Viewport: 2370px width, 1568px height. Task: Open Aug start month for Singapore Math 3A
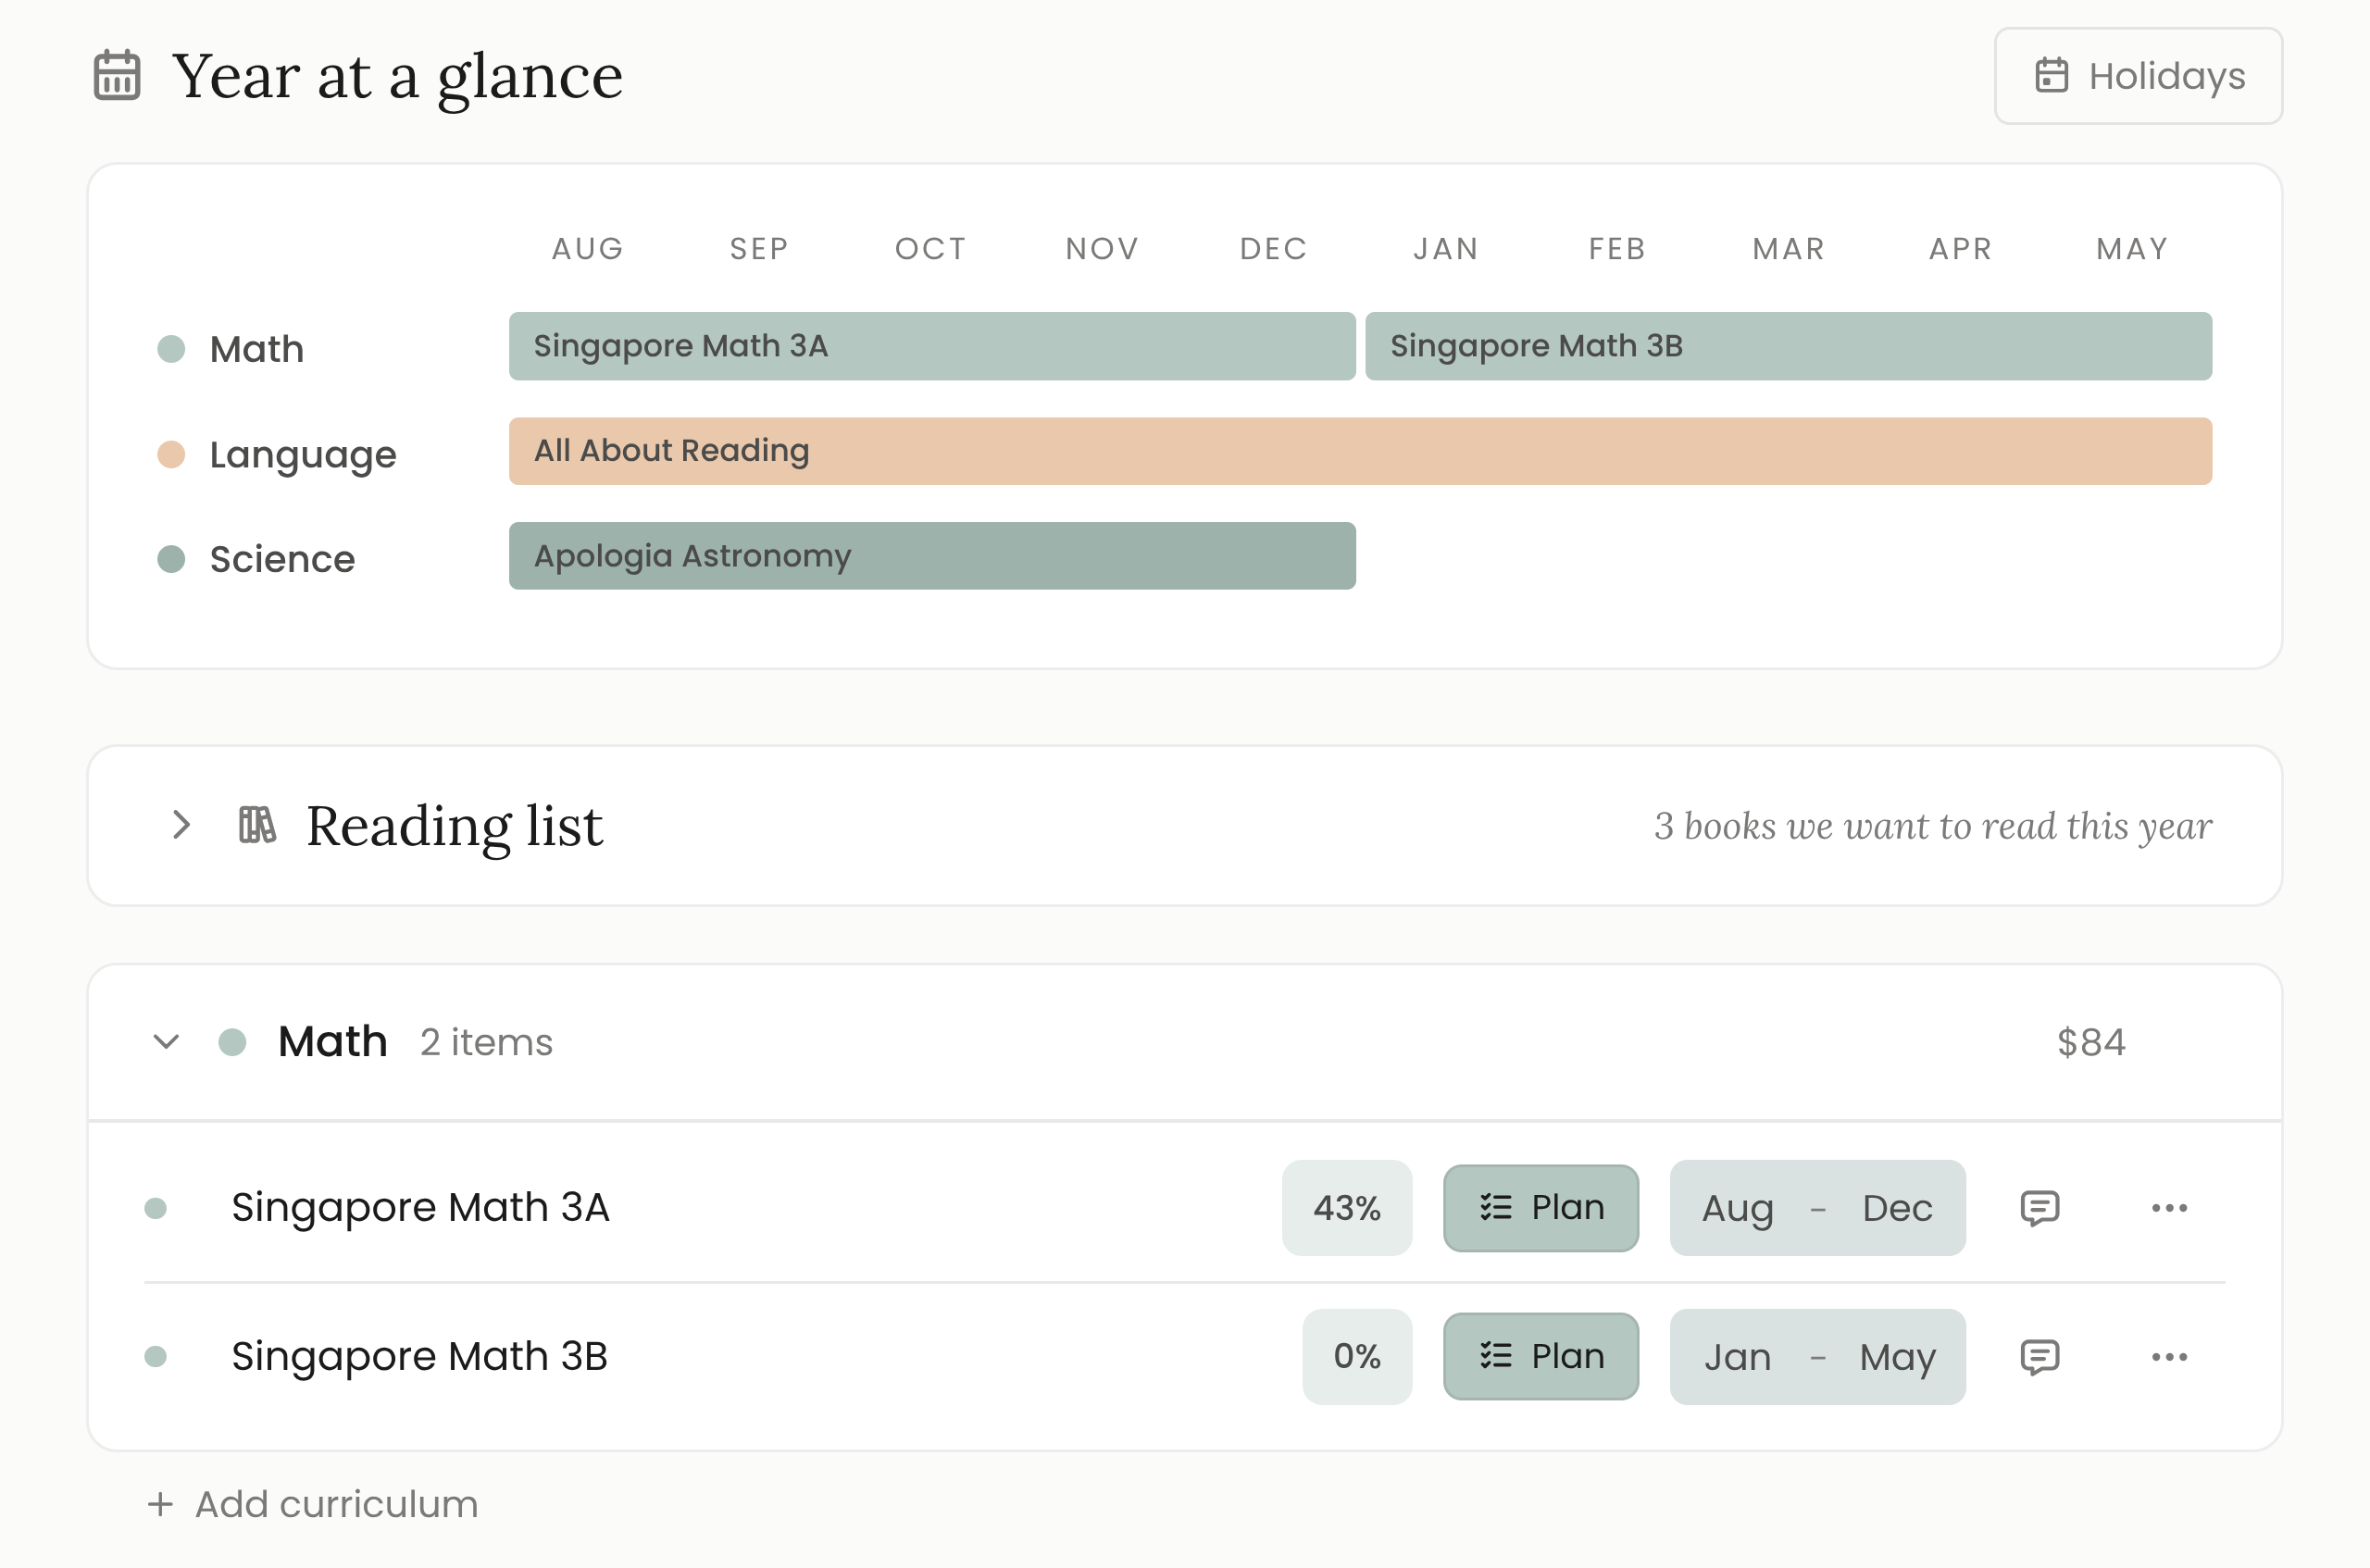1738,1208
